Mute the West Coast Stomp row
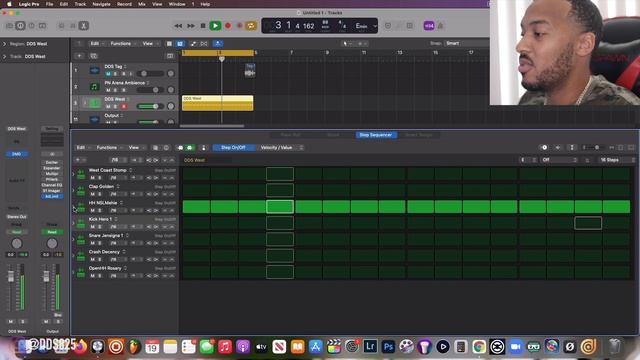Viewport: 640px width, 360px height. [93, 178]
